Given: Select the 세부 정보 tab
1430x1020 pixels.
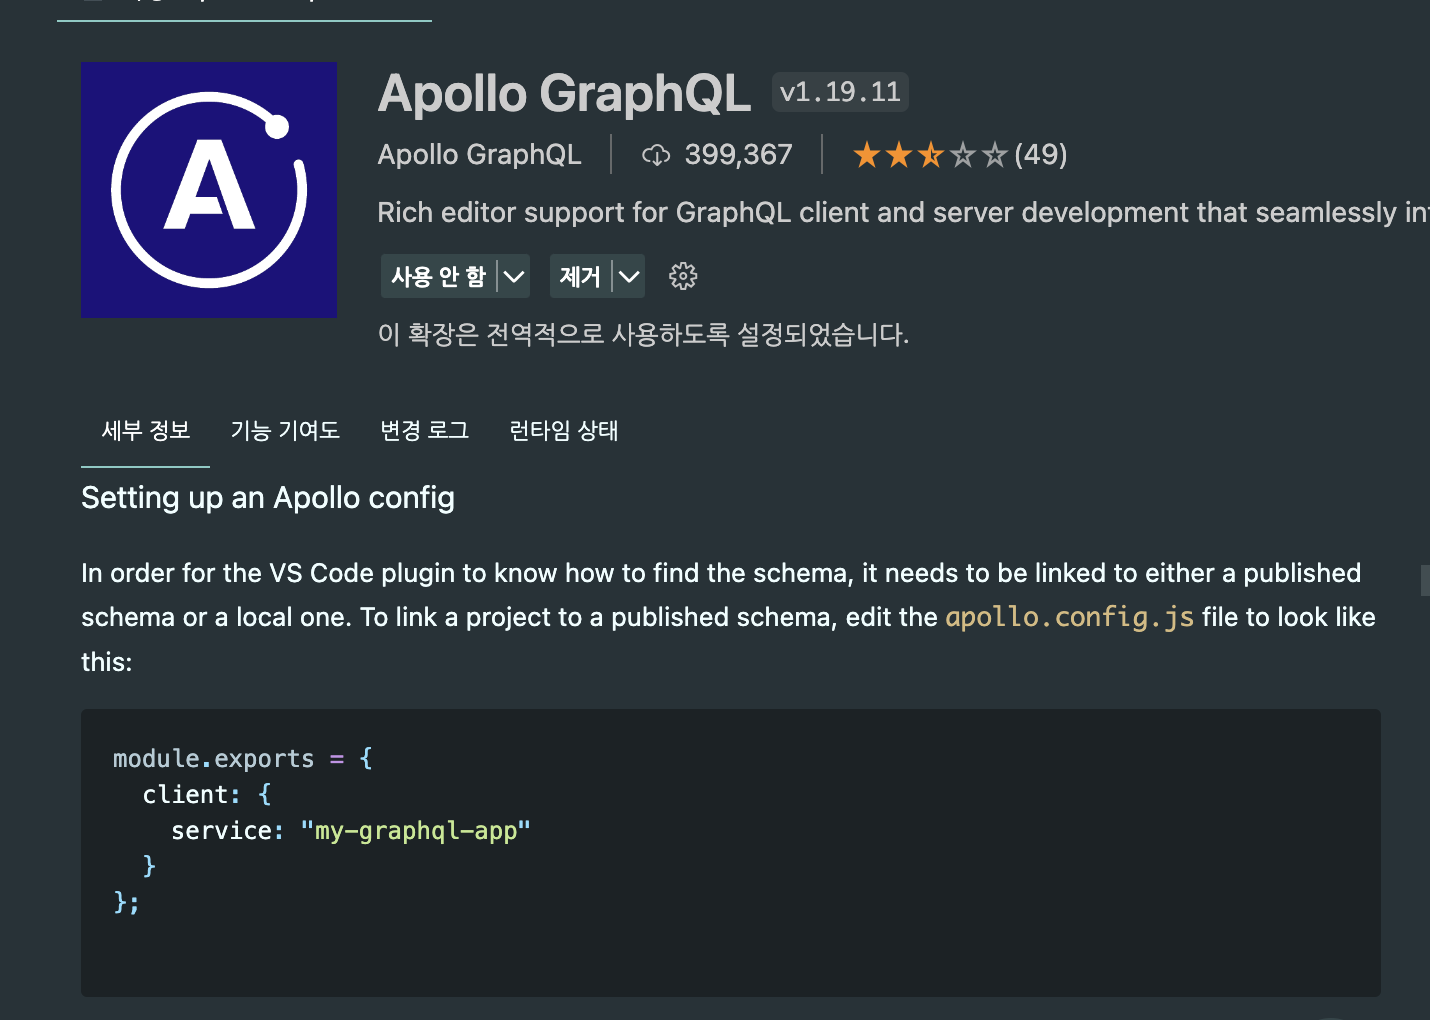Looking at the screenshot, I should click(x=146, y=431).
